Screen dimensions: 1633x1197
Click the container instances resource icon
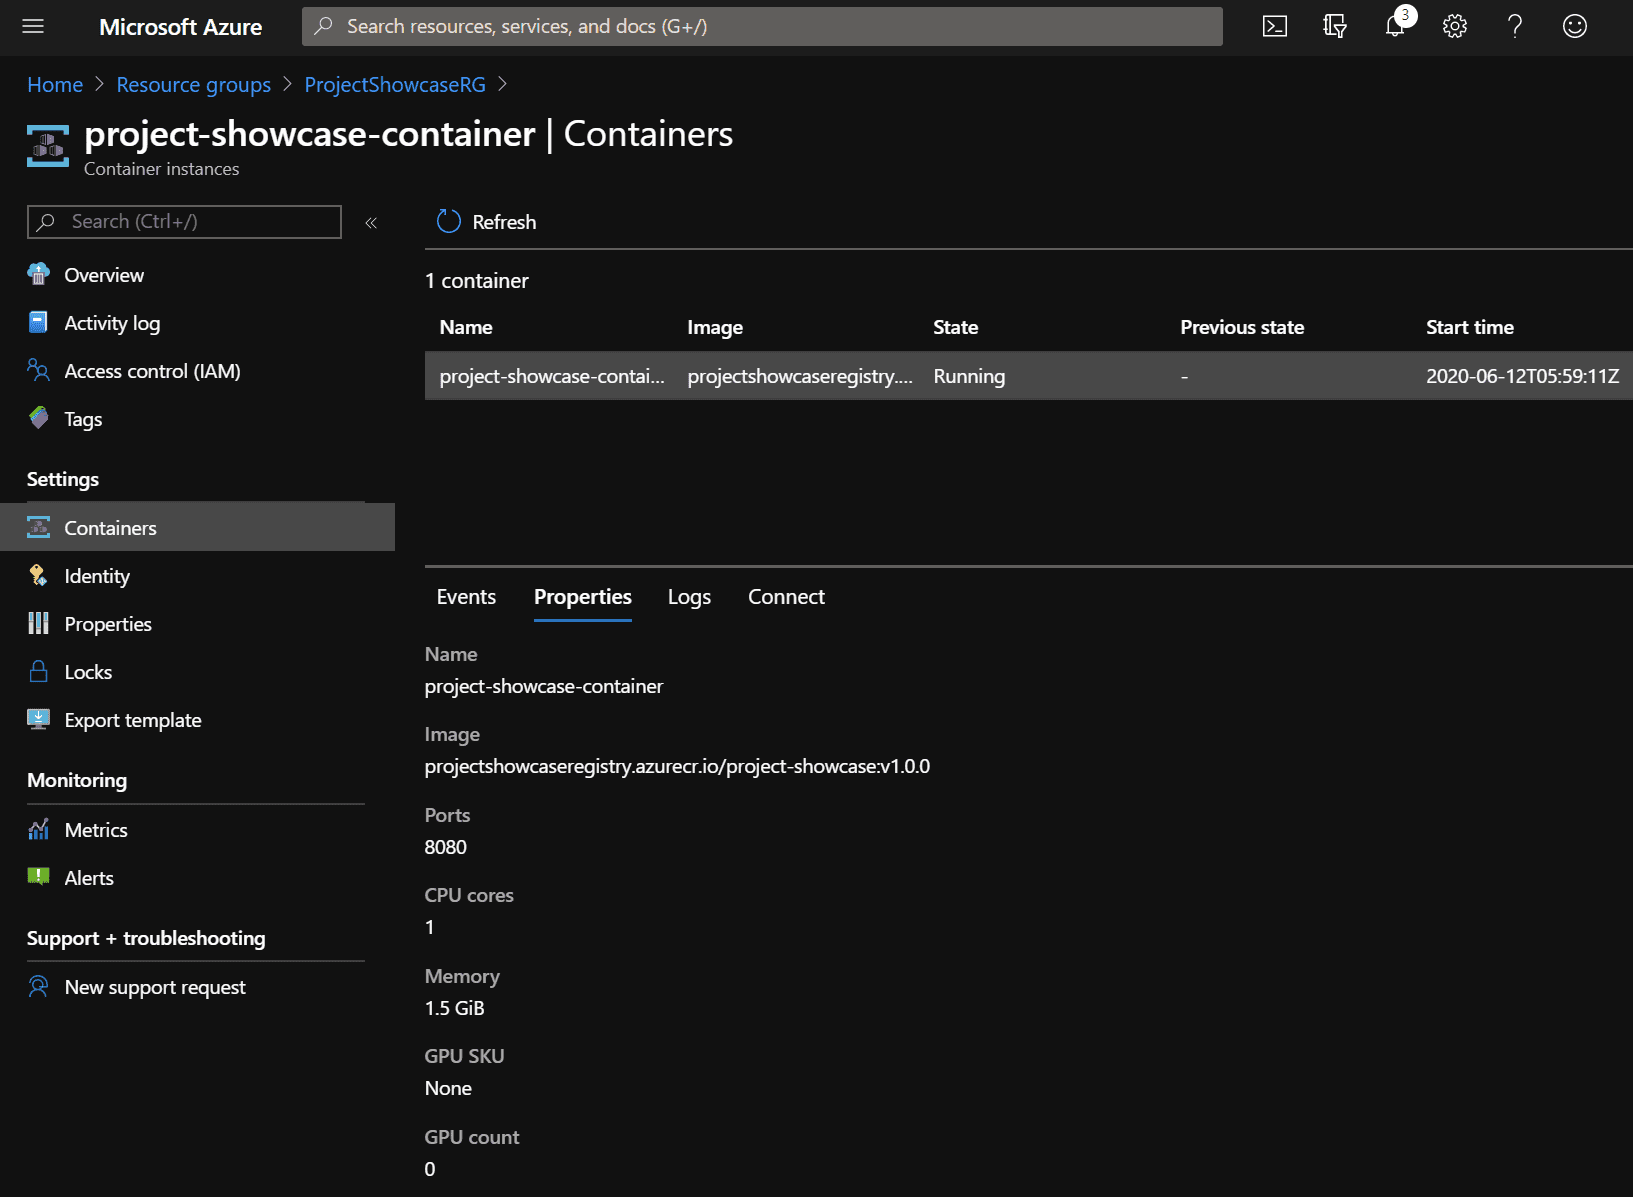pyautogui.click(x=48, y=146)
